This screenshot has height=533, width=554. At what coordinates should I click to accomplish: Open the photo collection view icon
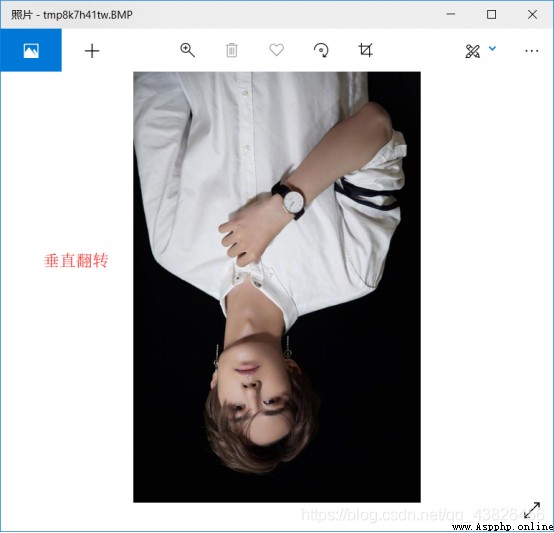31,51
